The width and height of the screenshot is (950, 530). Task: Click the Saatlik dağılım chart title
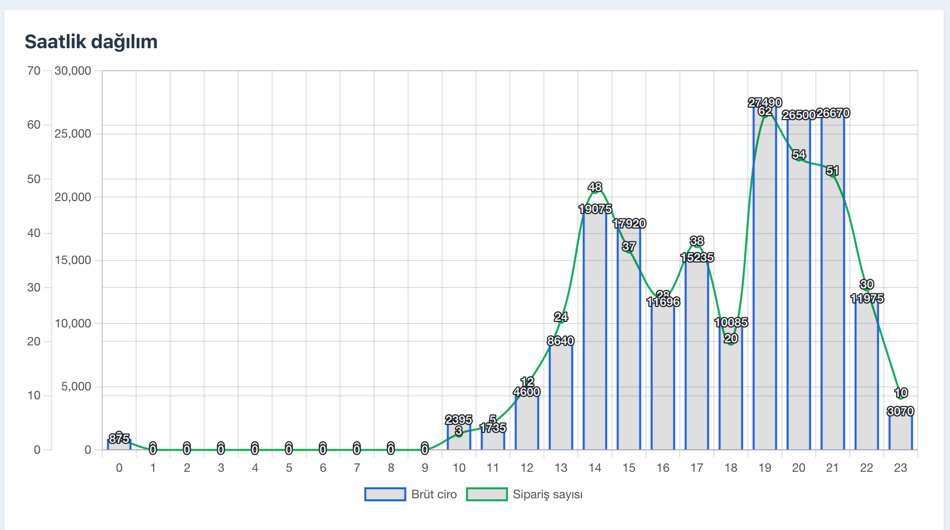point(91,42)
